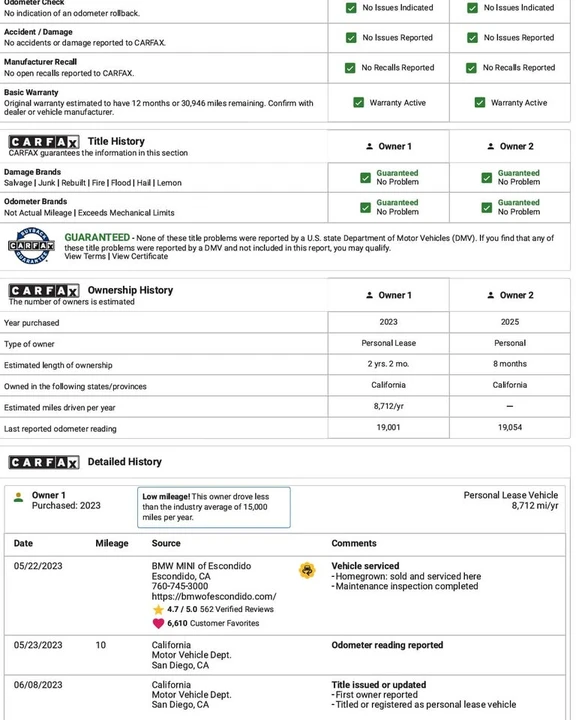The width and height of the screenshot is (576, 720).
Task: Click the CARFAX logo beside Ownership History
Action: pos(44,291)
